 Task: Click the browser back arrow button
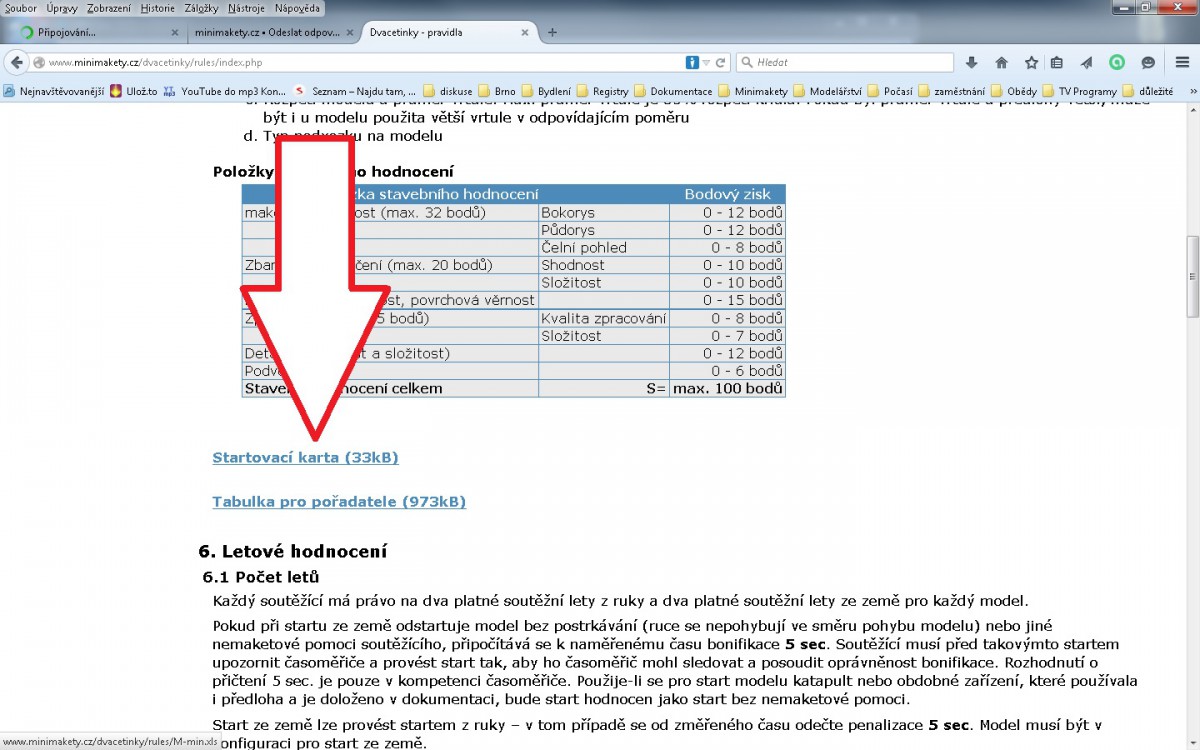pos(17,62)
